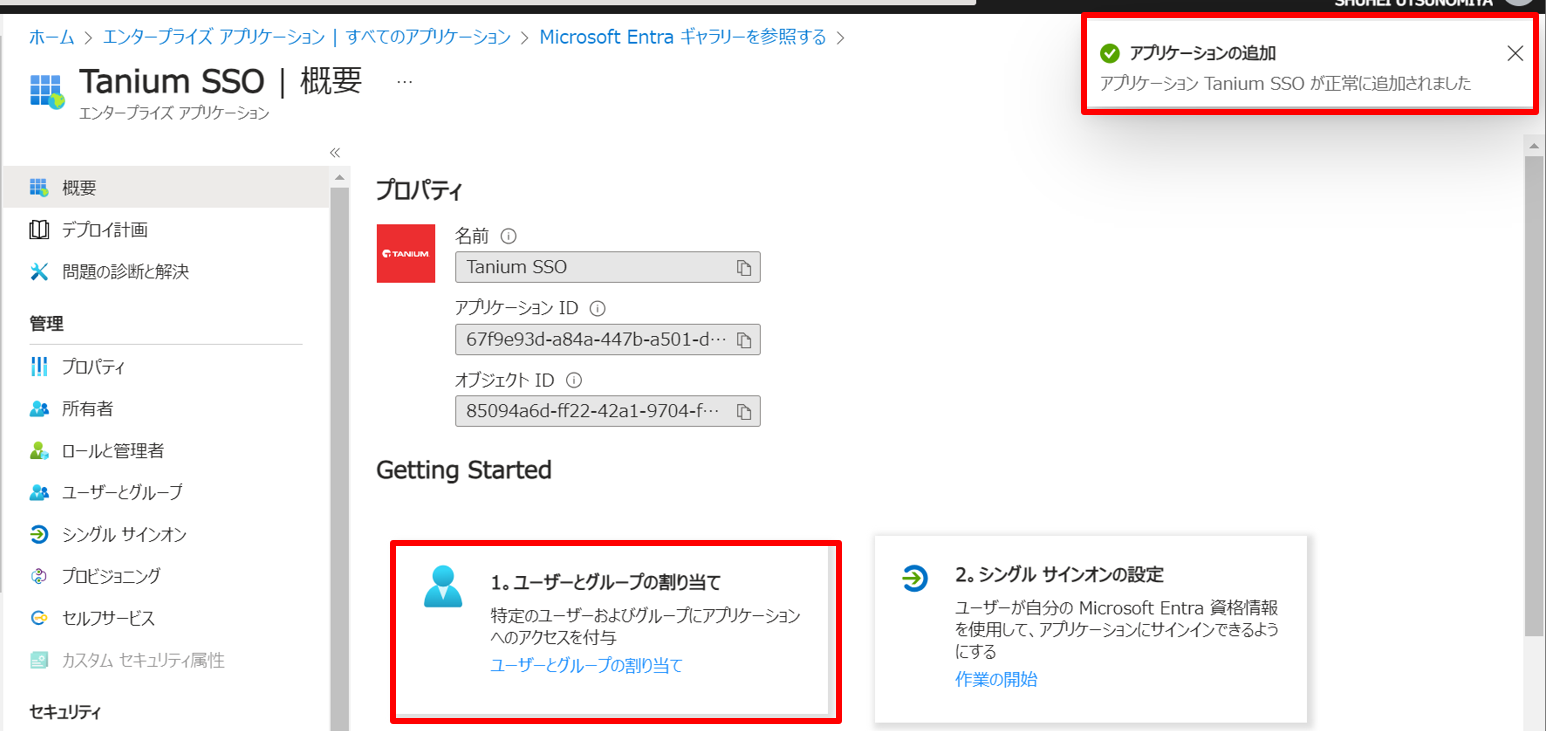This screenshot has width=1546, height=731.
Task: Click the プロビジョニング cycle icon
Action: [39, 576]
